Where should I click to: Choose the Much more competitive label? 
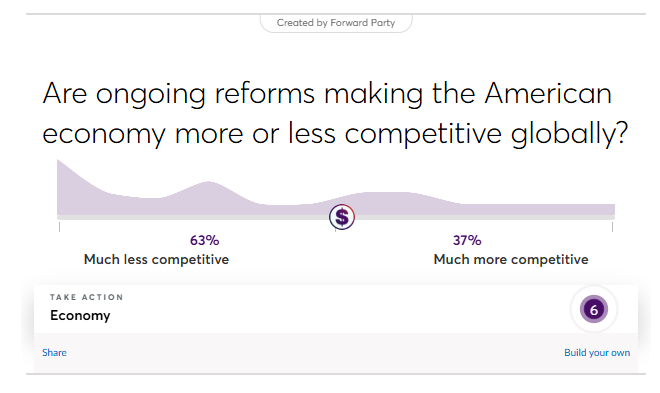coord(511,259)
